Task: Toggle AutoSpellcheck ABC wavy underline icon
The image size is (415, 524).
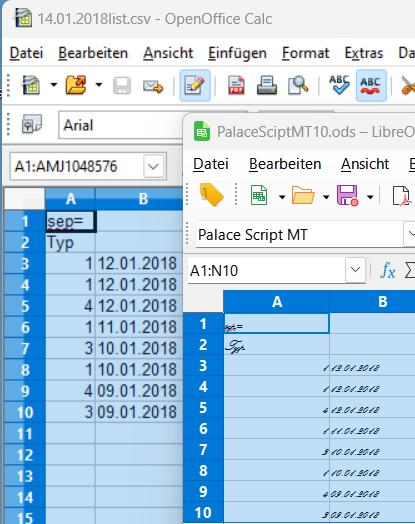Action: [371, 86]
